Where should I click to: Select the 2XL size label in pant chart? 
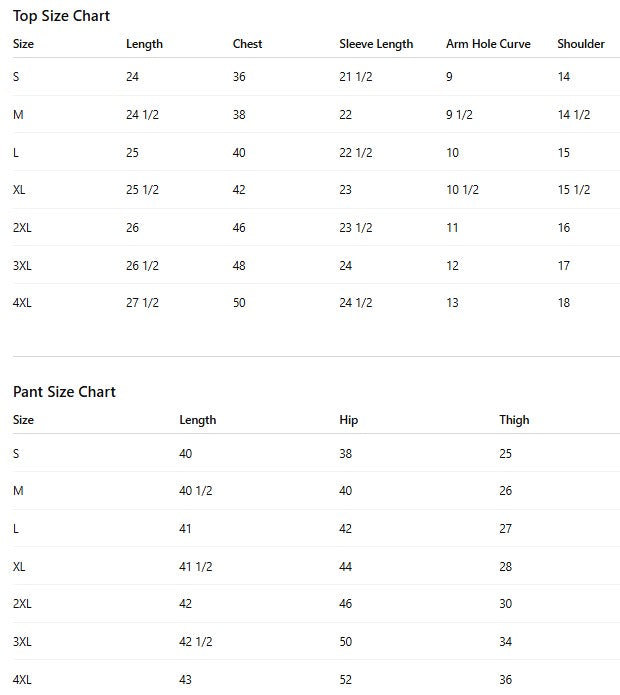point(22,604)
